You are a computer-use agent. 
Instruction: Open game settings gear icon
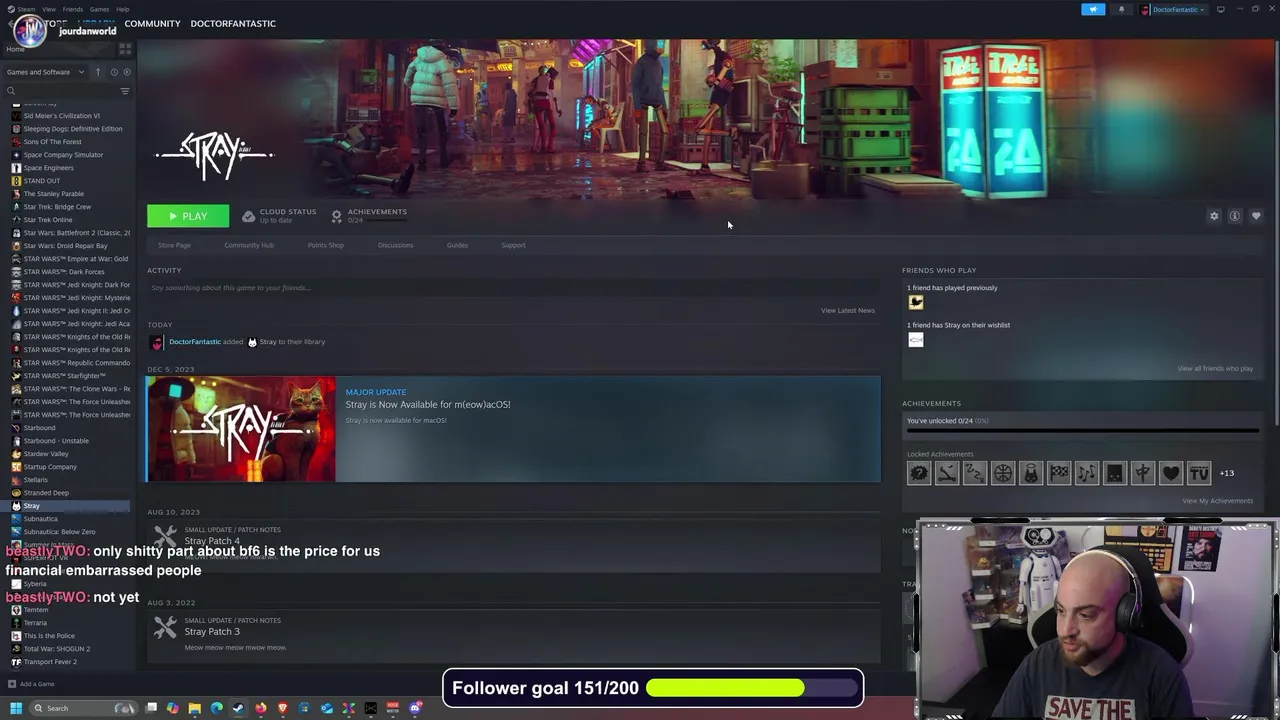click(1214, 216)
